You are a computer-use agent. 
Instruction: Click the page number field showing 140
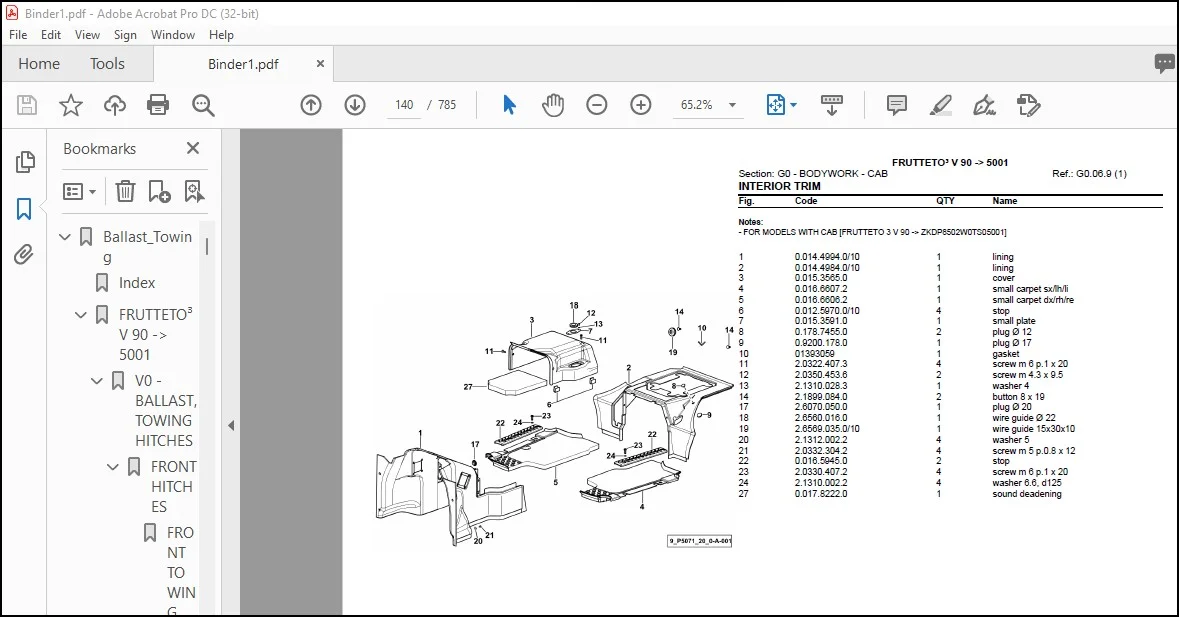pos(405,105)
